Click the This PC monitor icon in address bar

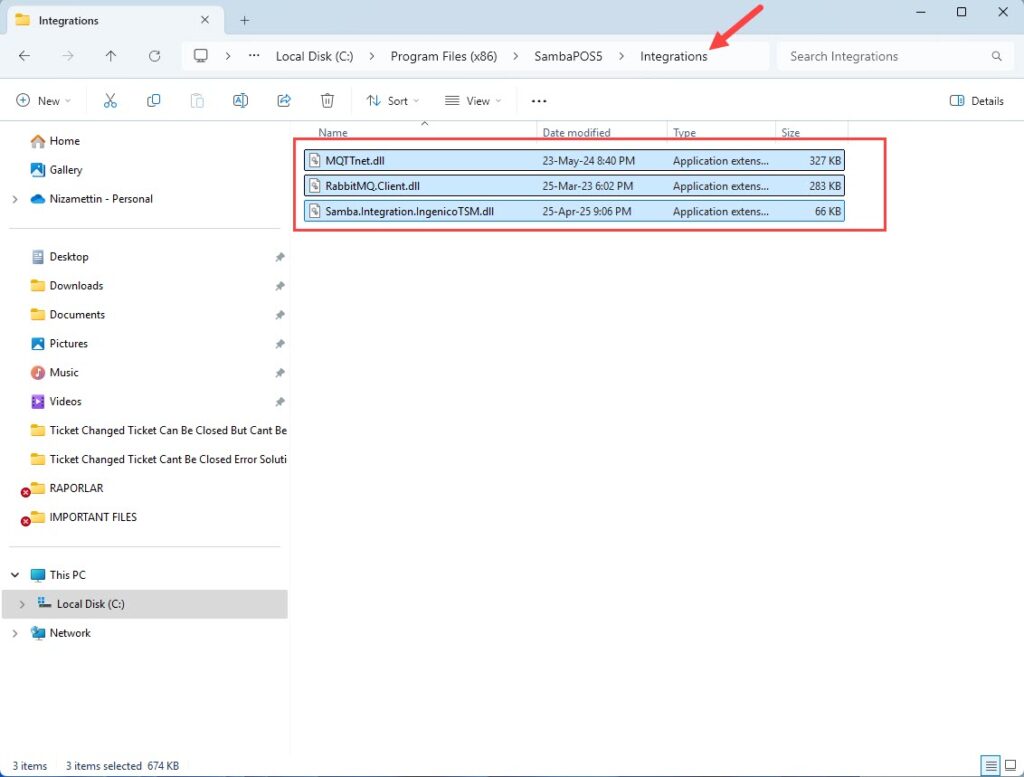click(200, 56)
